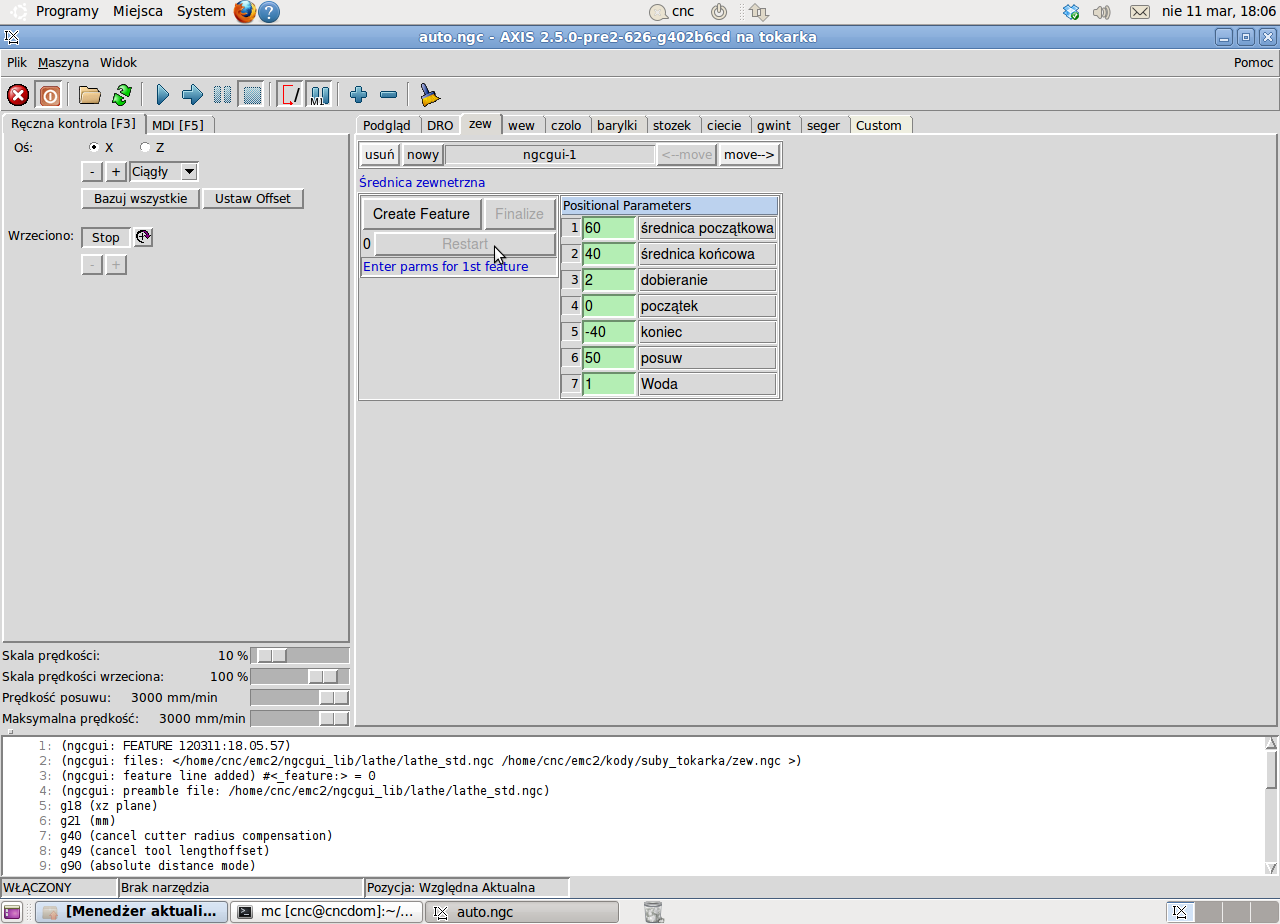Launch Firefox from the top panel

pyautogui.click(x=245, y=12)
